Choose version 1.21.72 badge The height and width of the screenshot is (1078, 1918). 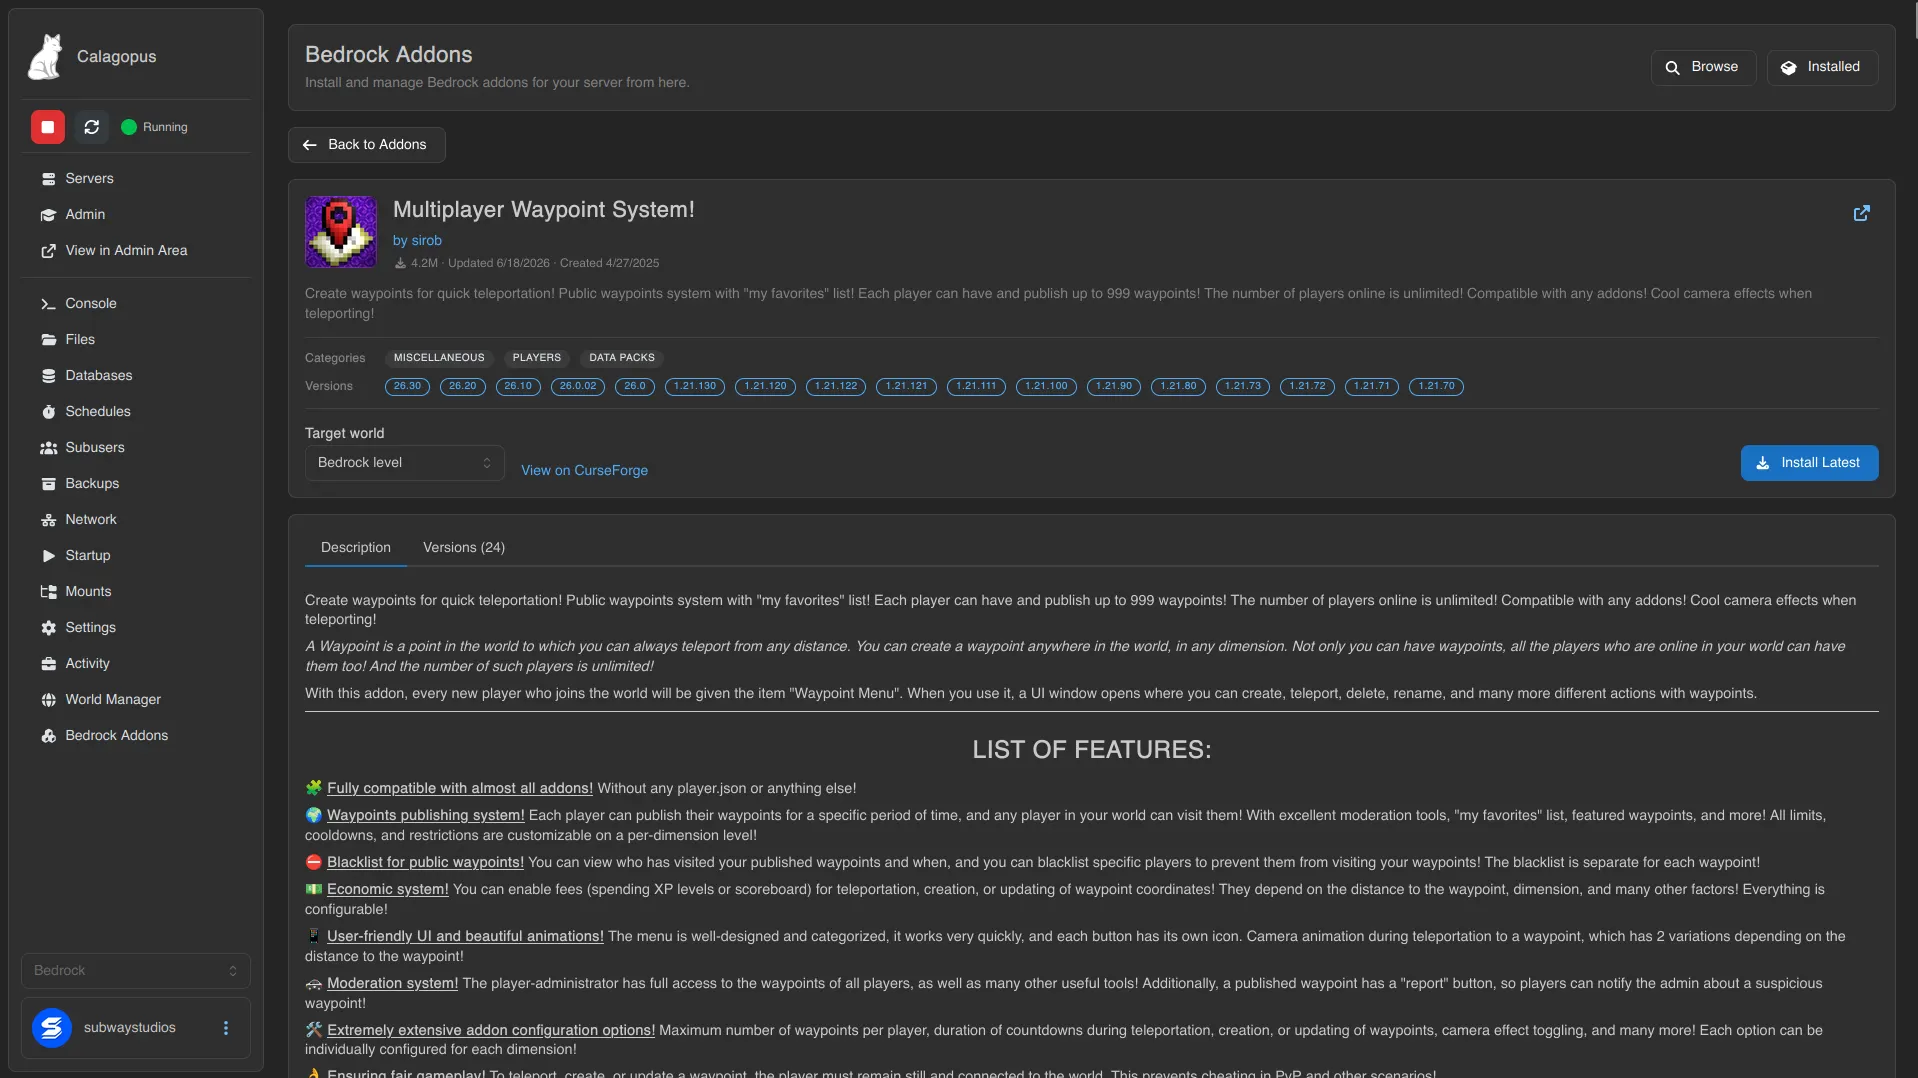(1307, 386)
